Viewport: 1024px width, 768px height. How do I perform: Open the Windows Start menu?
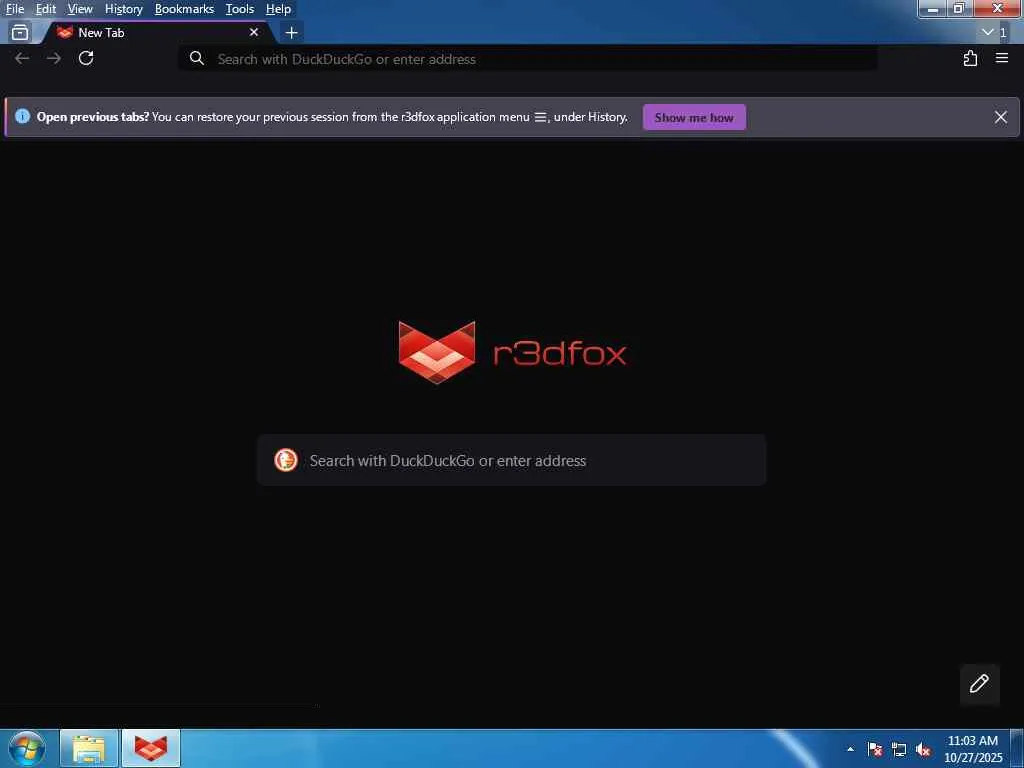(x=27, y=748)
